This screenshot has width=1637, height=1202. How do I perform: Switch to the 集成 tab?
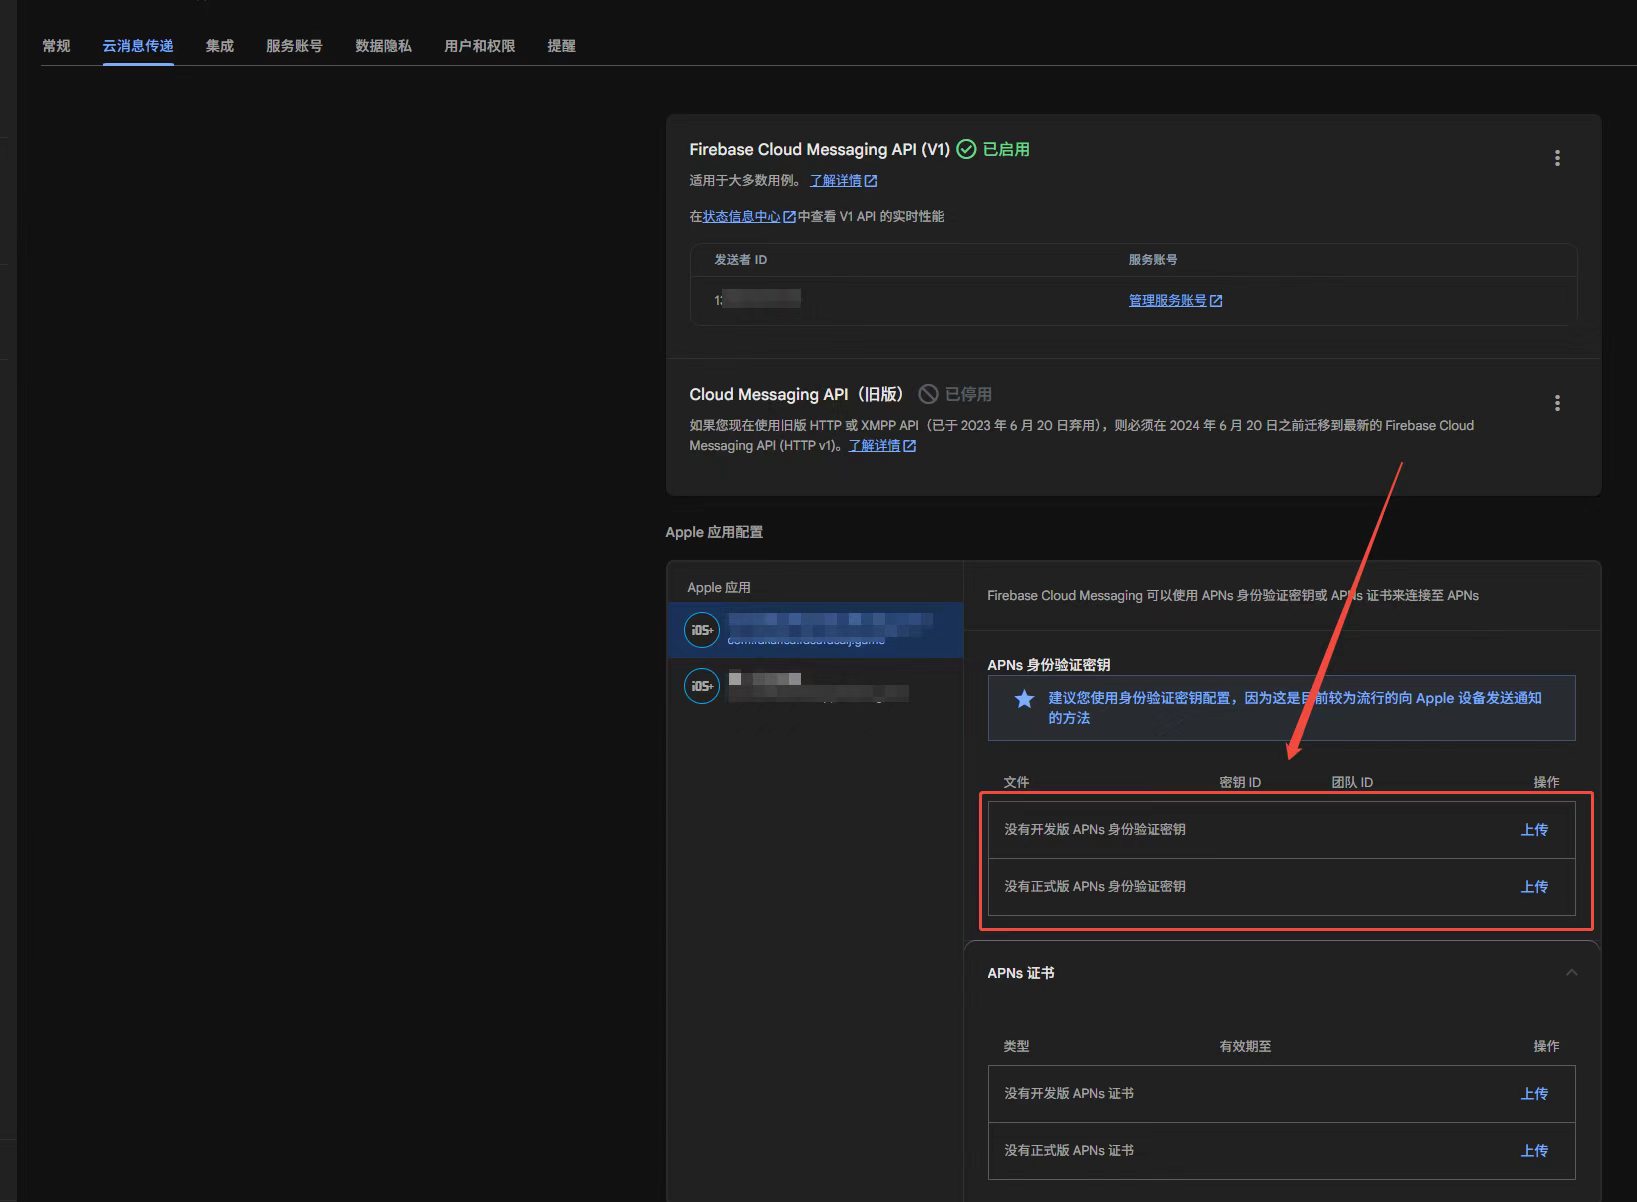coord(219,46)
